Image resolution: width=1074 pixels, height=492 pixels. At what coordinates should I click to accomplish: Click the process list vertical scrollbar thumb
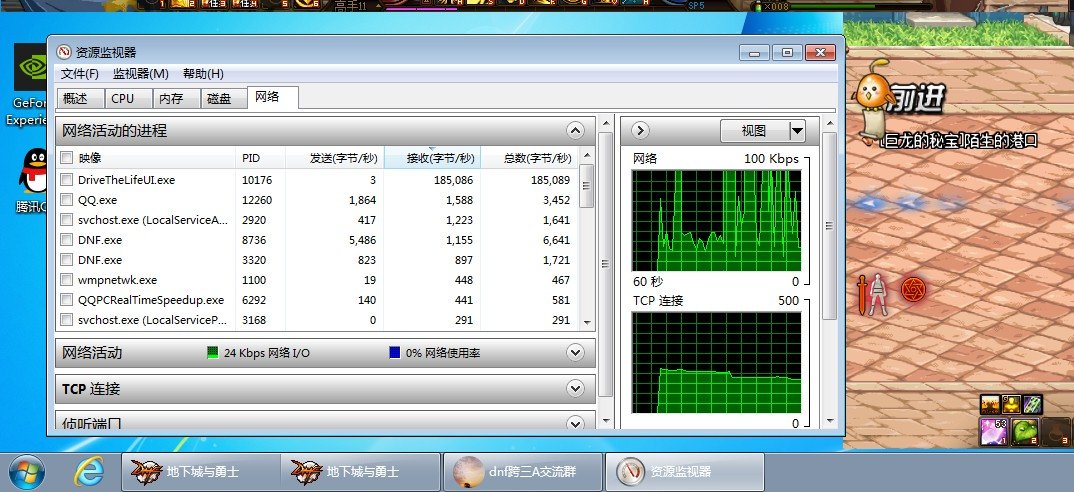(586, 186)
